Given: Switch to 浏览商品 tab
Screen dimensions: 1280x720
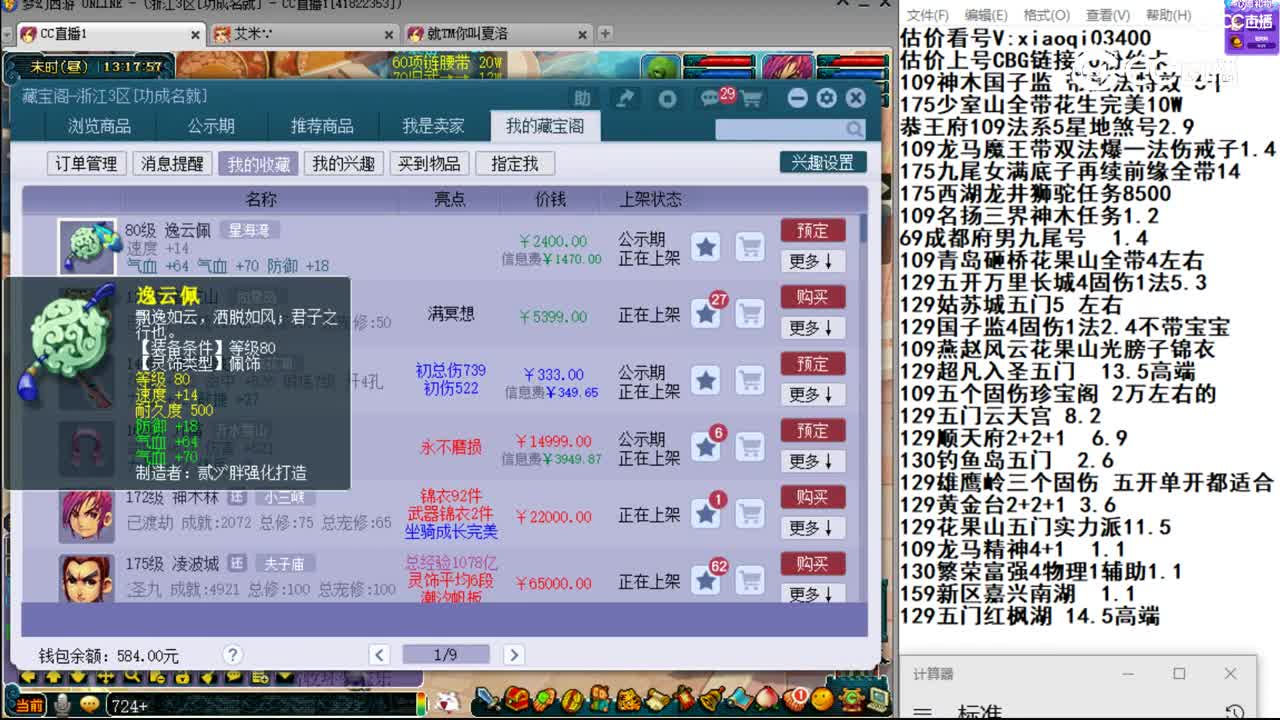Looking at the screenshot, I should click(x=99, y=126).
